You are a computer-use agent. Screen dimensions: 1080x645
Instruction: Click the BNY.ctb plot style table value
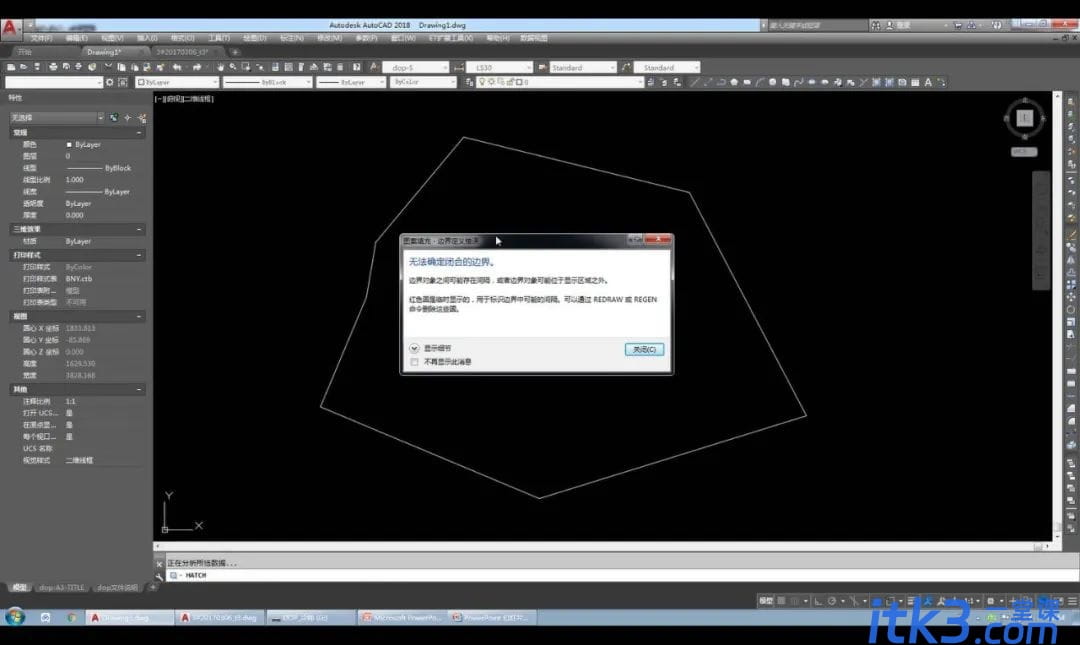pos(79,279)
